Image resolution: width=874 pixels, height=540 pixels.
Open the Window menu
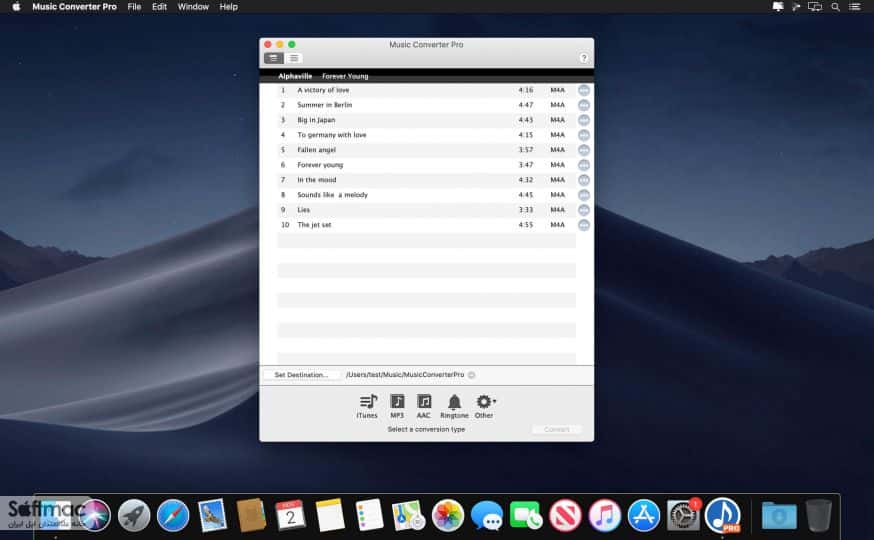pyautogui.click(x=193, y=7)
